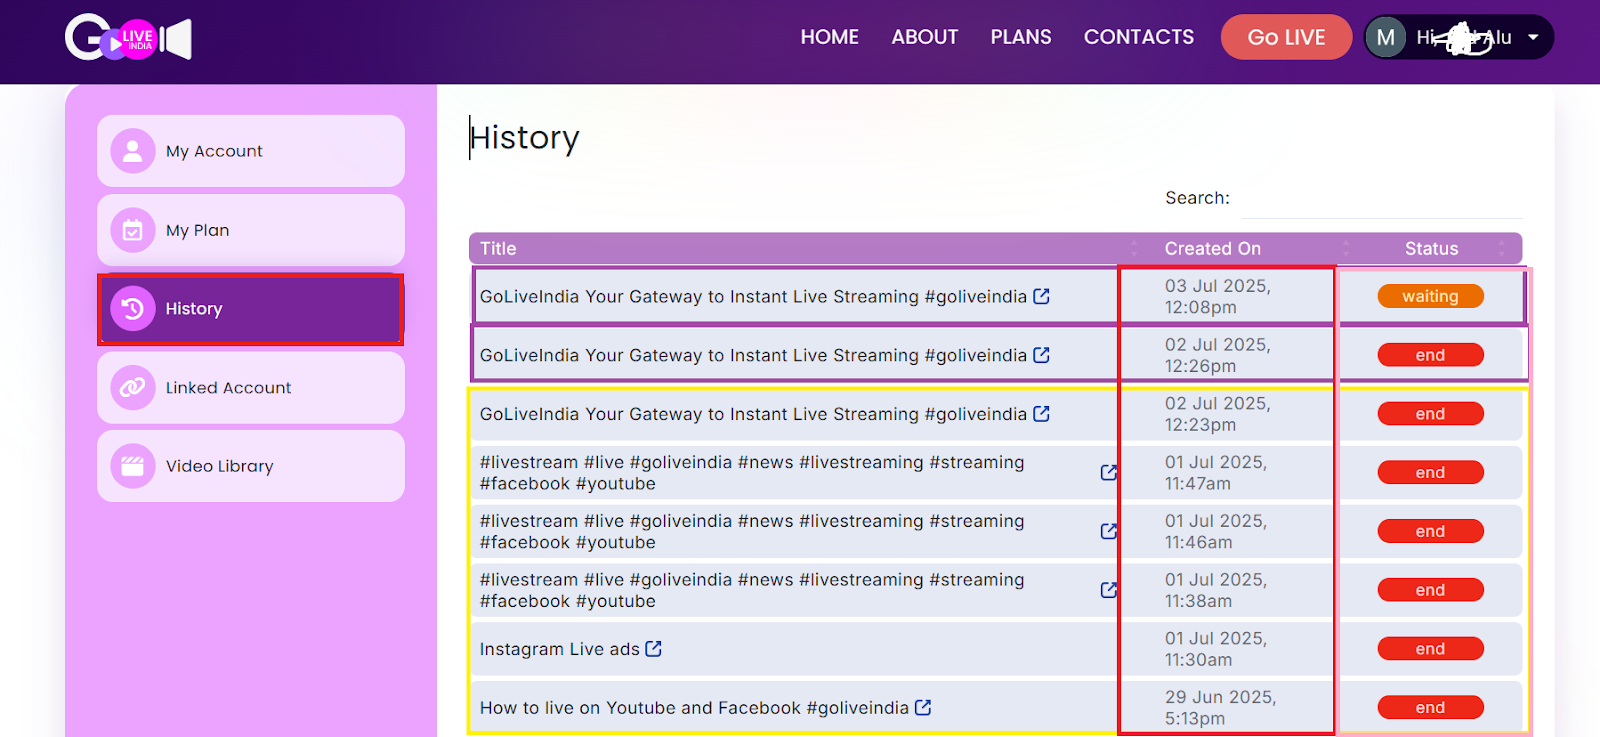Open the CONTACTS page

coord(1139,37)
